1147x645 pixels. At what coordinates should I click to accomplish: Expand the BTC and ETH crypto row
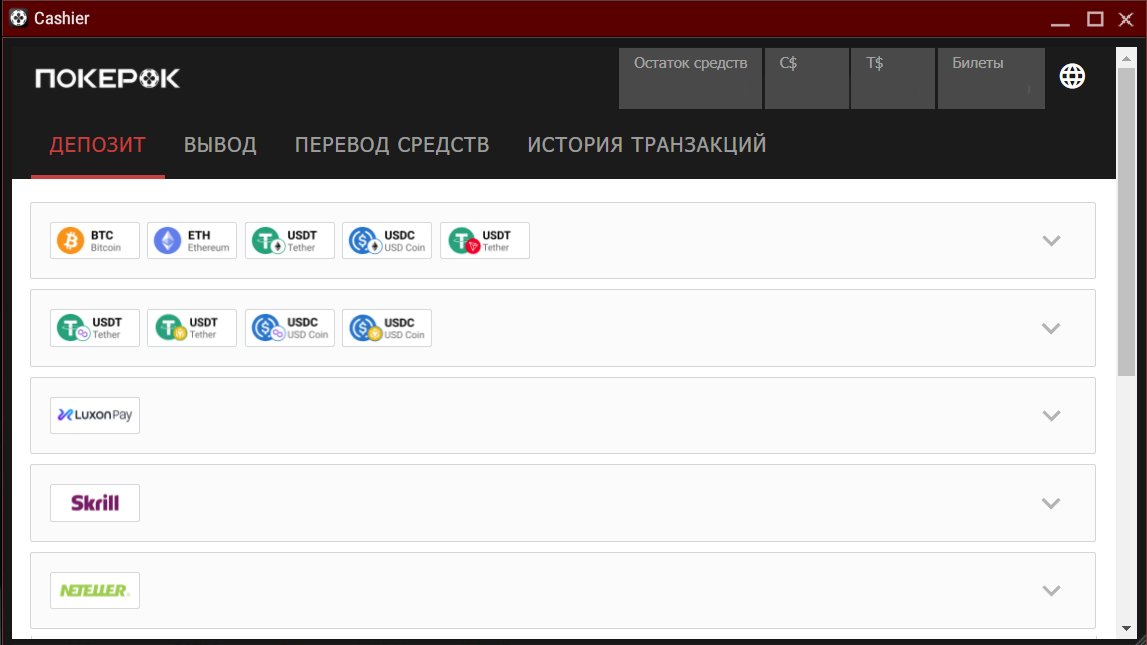pyautogui.click(x=1050, y=241)
